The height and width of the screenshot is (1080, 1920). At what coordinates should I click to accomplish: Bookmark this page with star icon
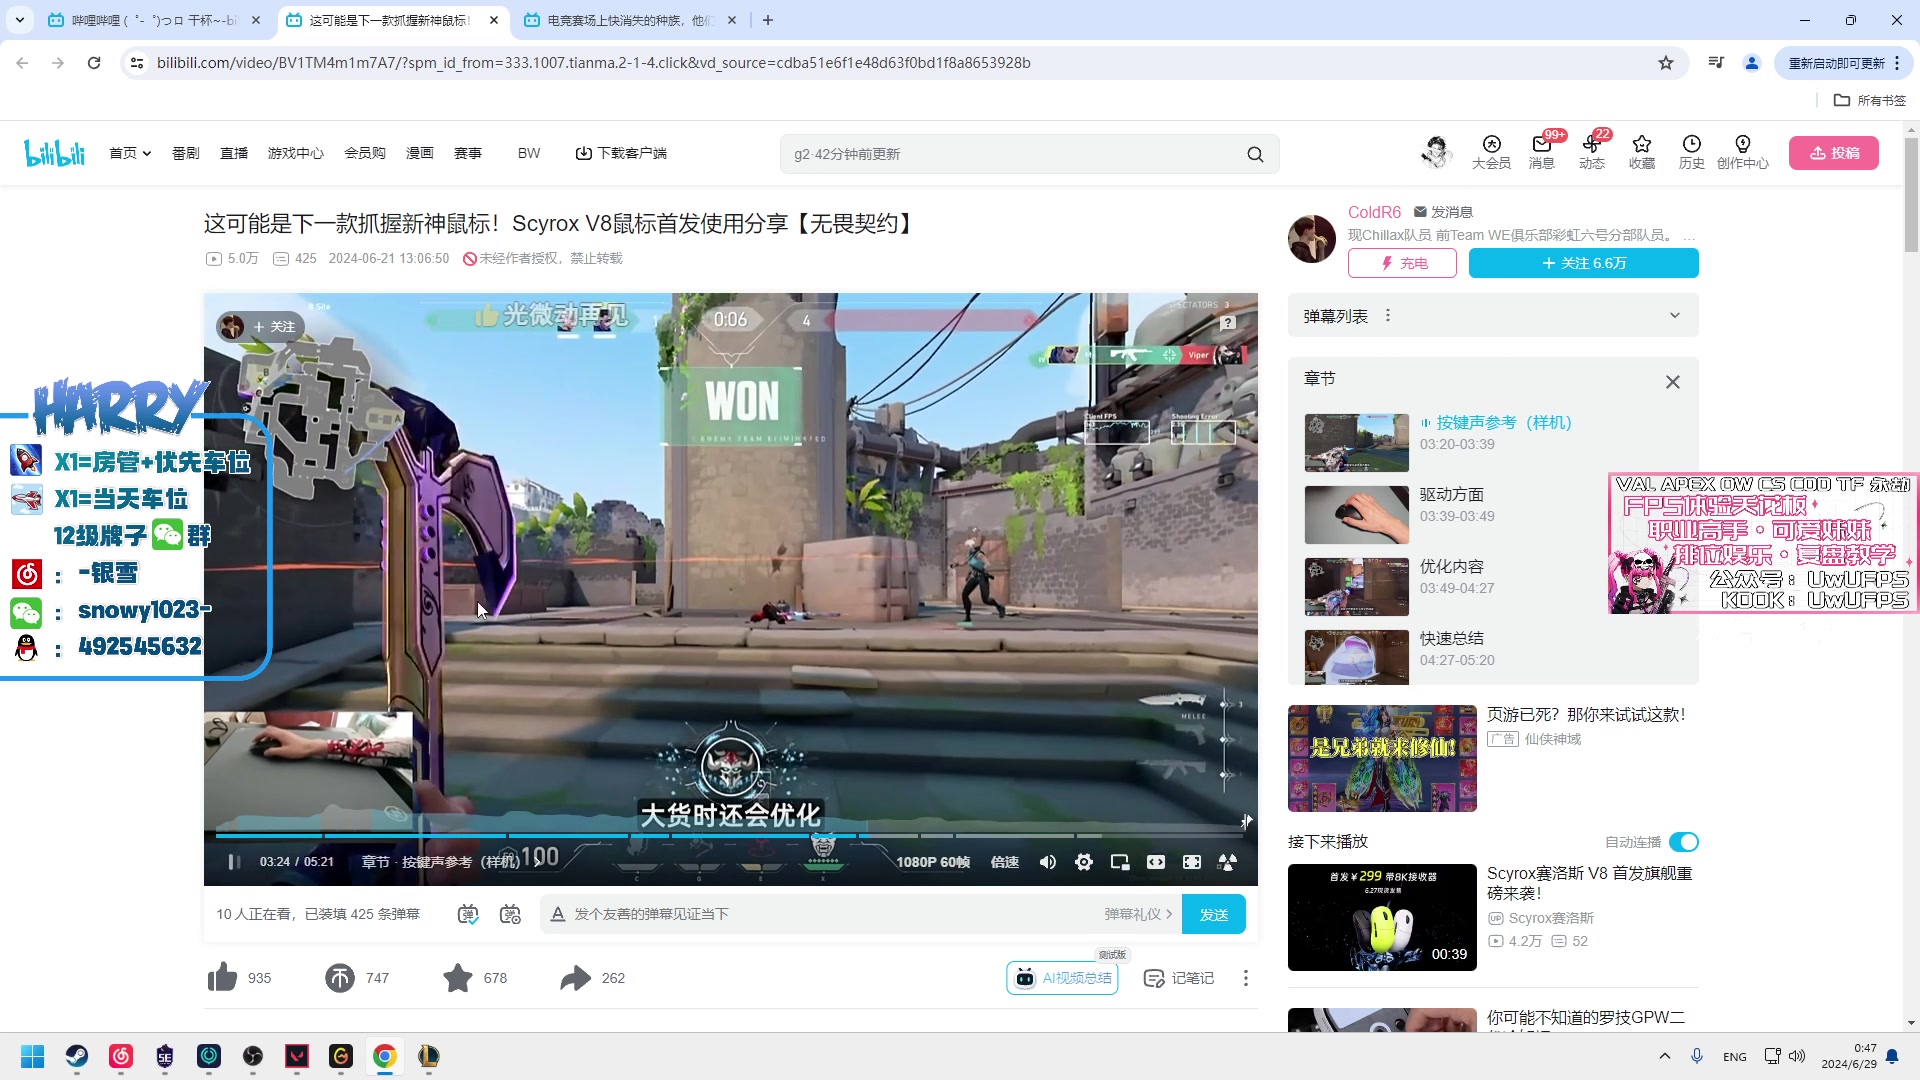tap(1666, 63)
